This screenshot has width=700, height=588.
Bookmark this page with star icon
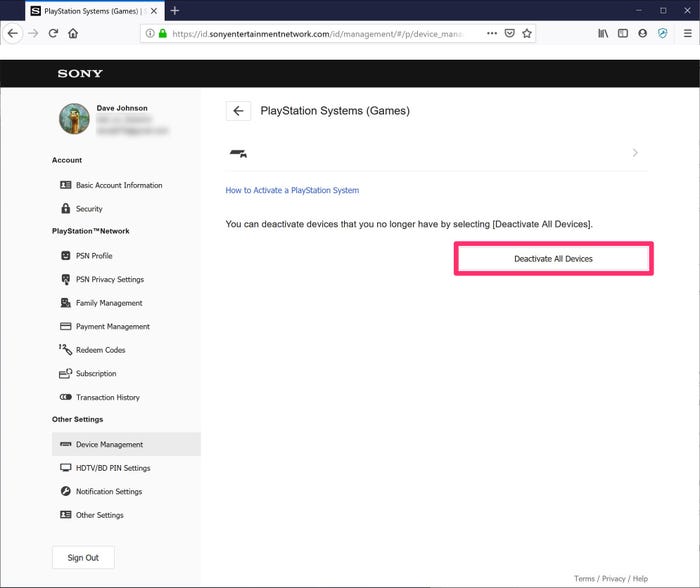(x=527, y=33)
